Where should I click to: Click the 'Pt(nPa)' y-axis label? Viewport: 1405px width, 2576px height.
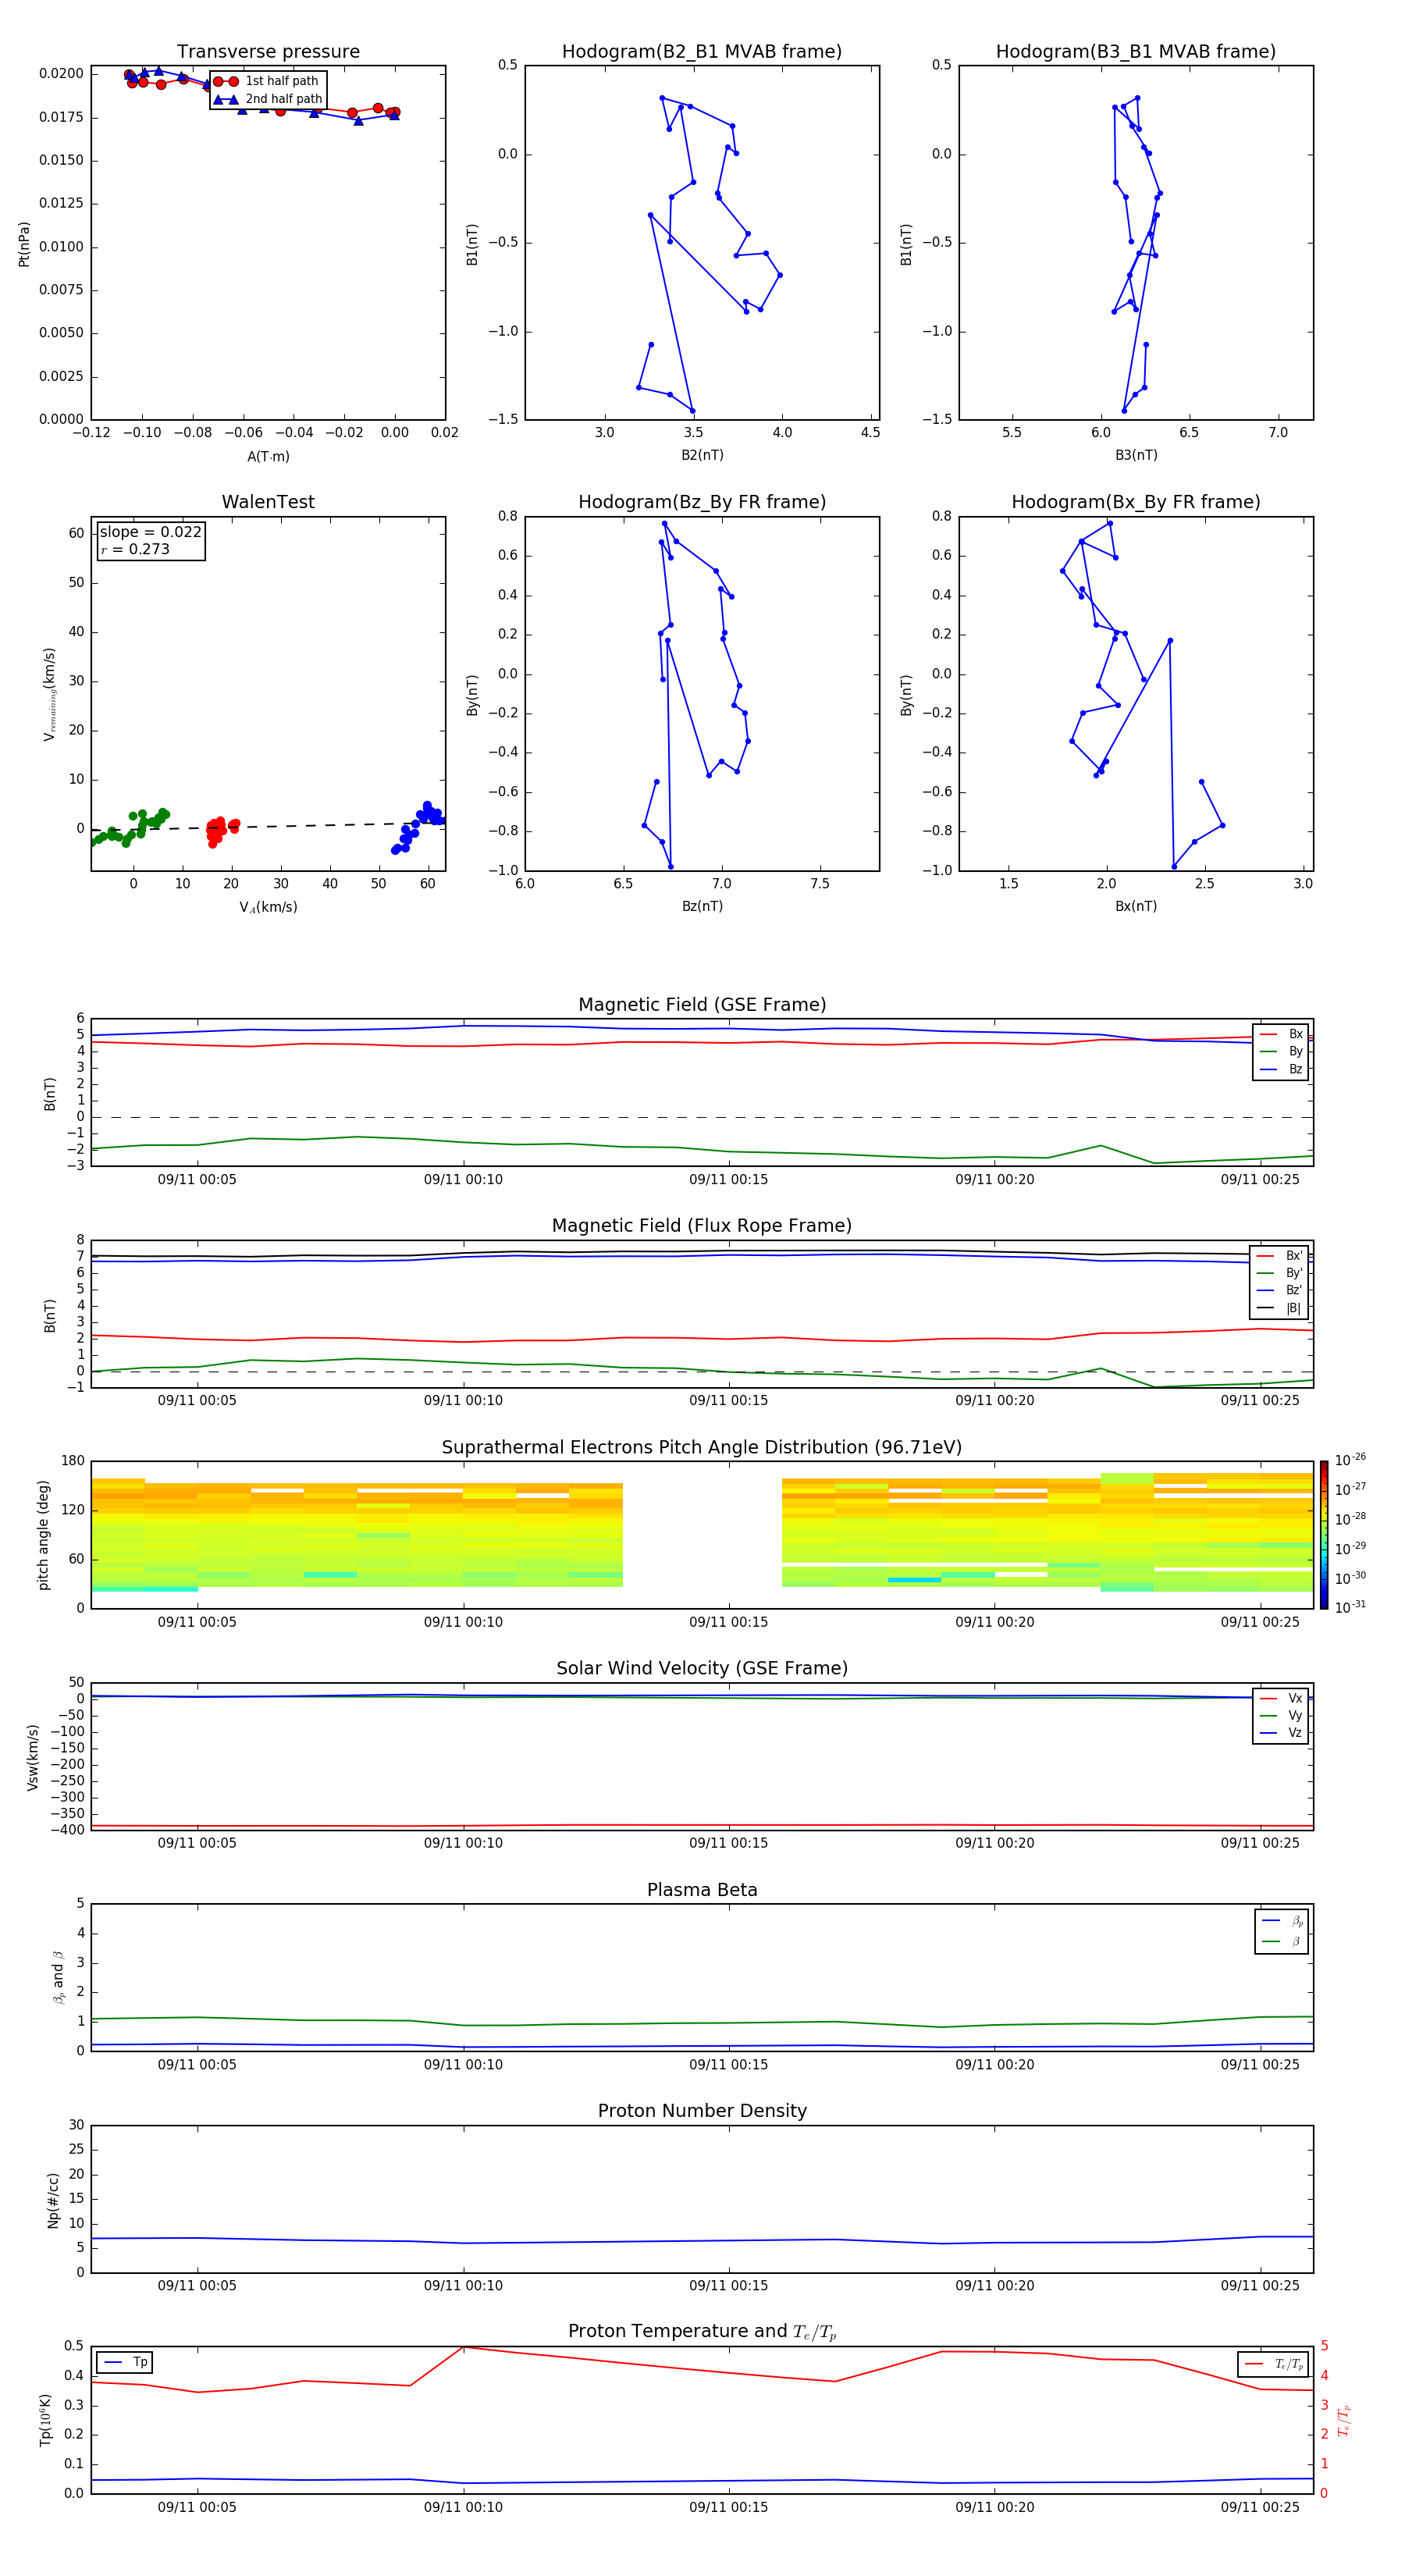click(x=24, y=243)
